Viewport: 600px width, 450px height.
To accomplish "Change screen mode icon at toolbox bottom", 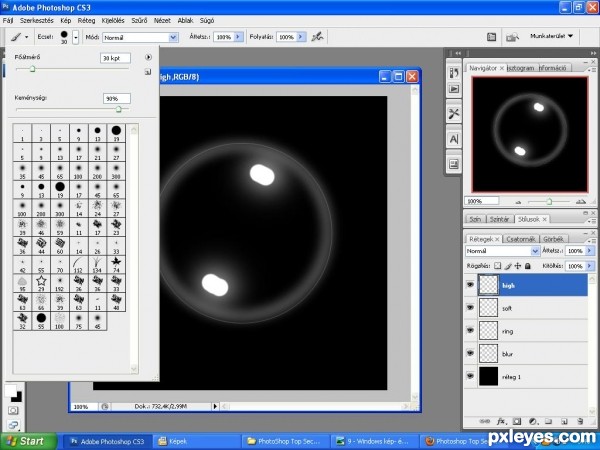I will click(x=13, y=425).
